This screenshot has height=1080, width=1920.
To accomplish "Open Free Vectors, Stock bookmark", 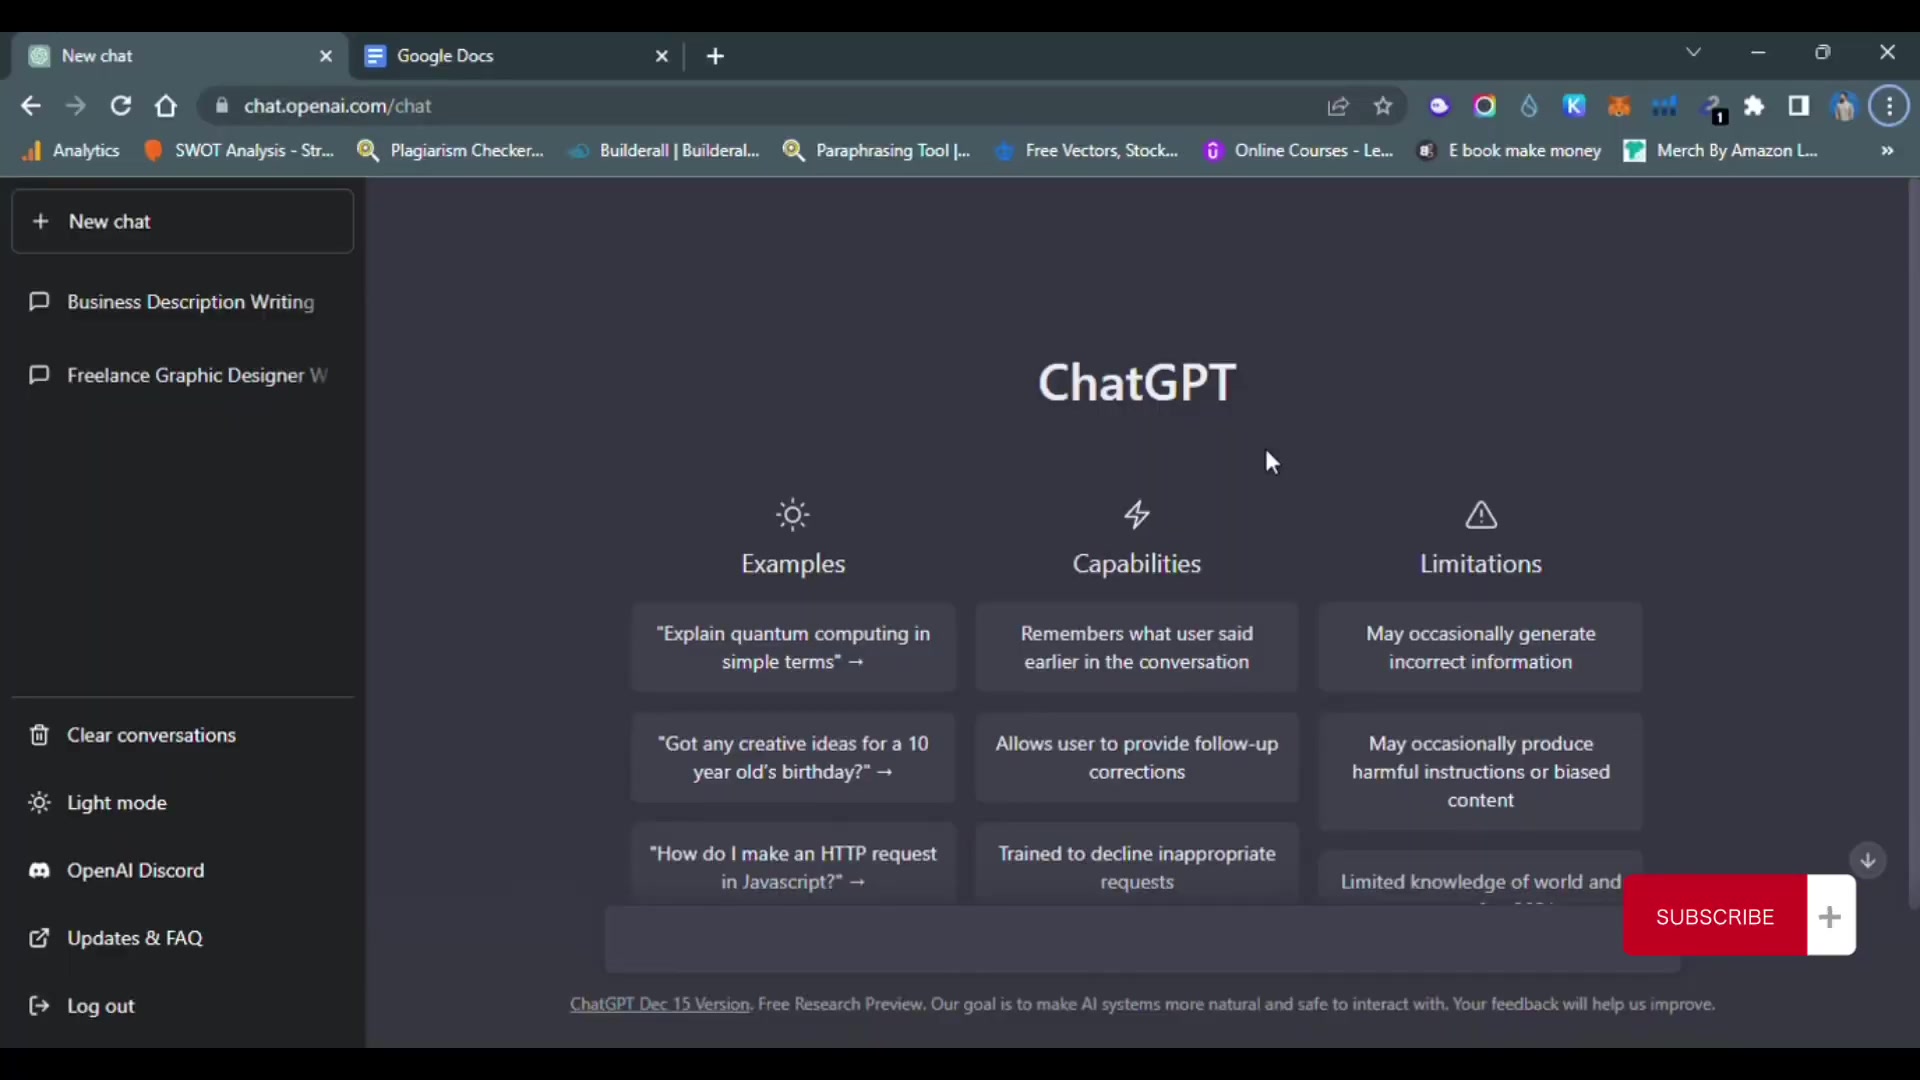I will pos(1087,150).
